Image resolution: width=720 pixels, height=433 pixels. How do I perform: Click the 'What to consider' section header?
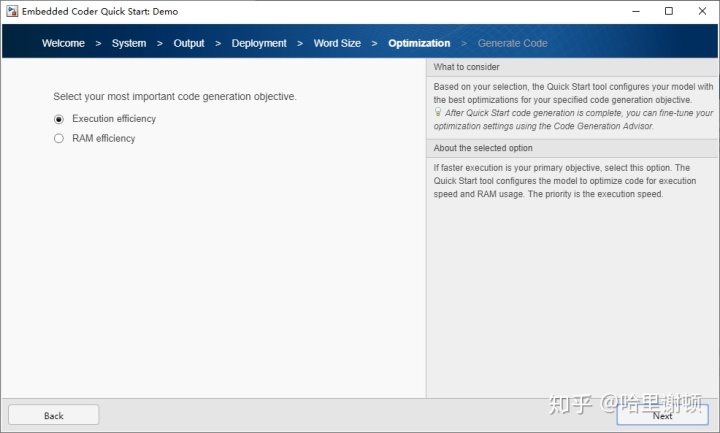[572, 67]
